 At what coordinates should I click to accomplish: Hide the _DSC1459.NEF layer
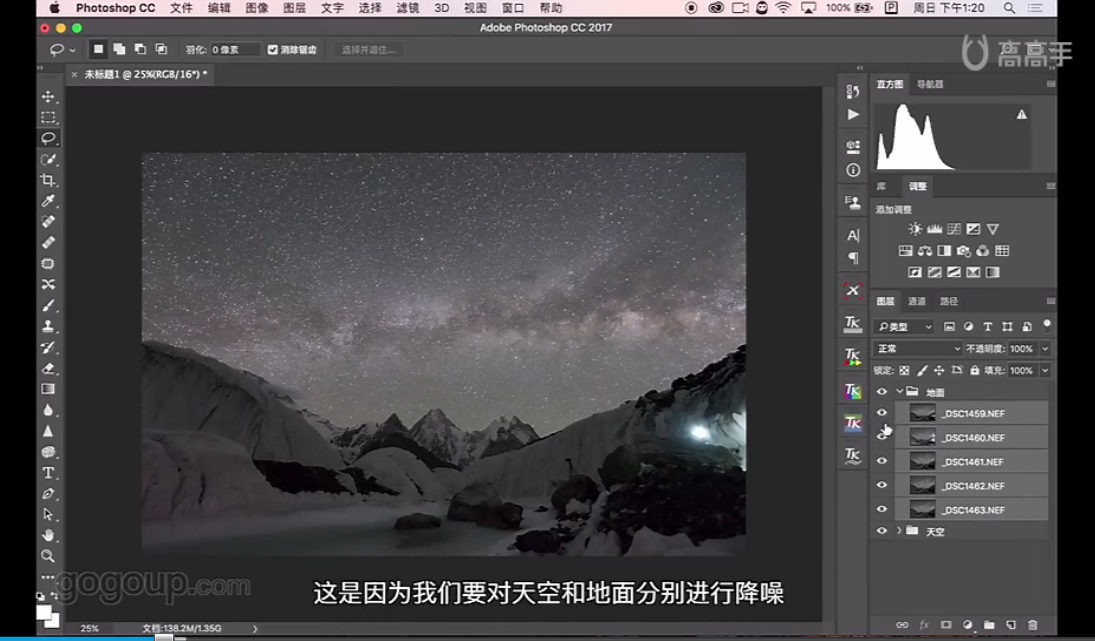[881, 413]
